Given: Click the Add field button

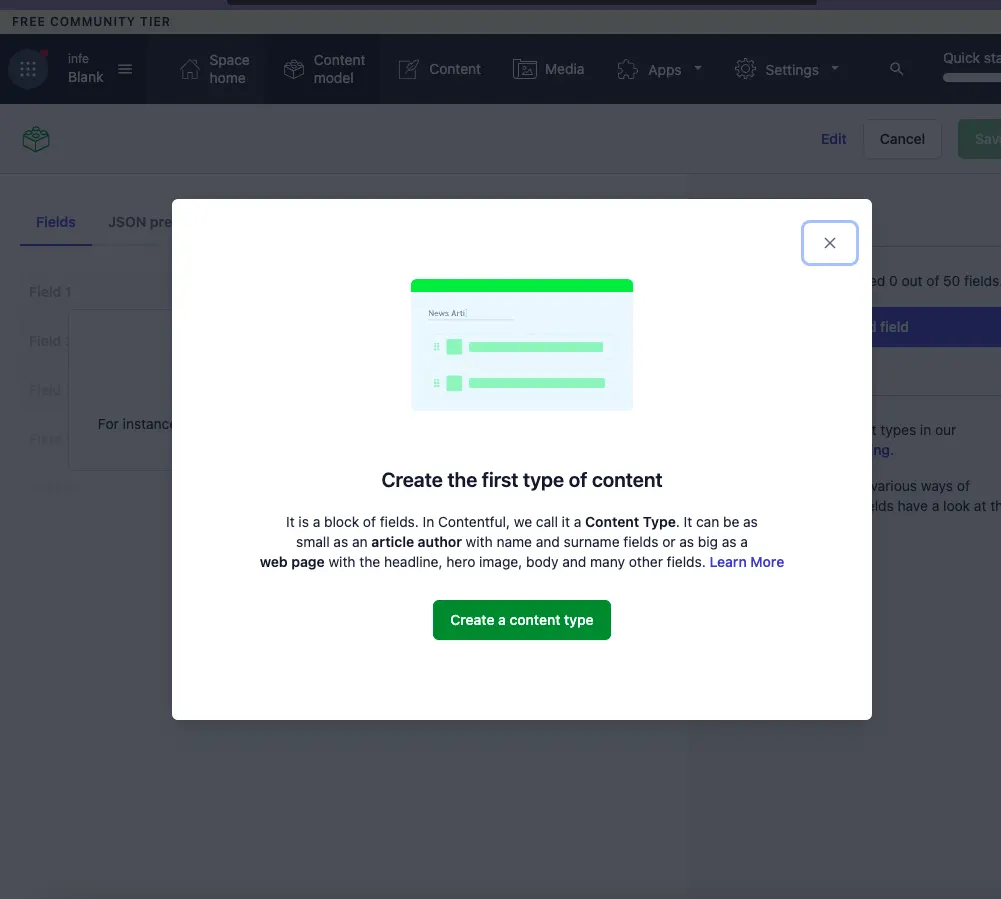Looking at the screenshot, I should click(x=936, y=327).
